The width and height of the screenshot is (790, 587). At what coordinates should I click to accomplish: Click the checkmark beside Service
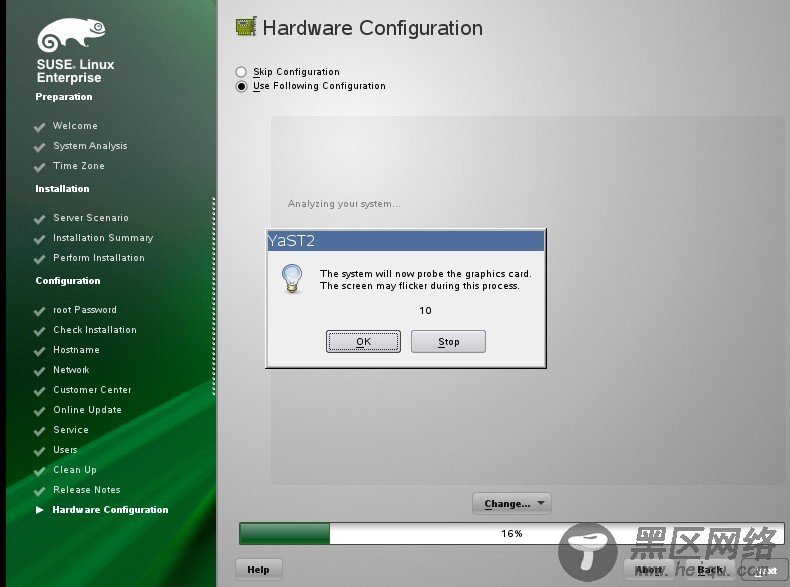[x=39, y=431]
